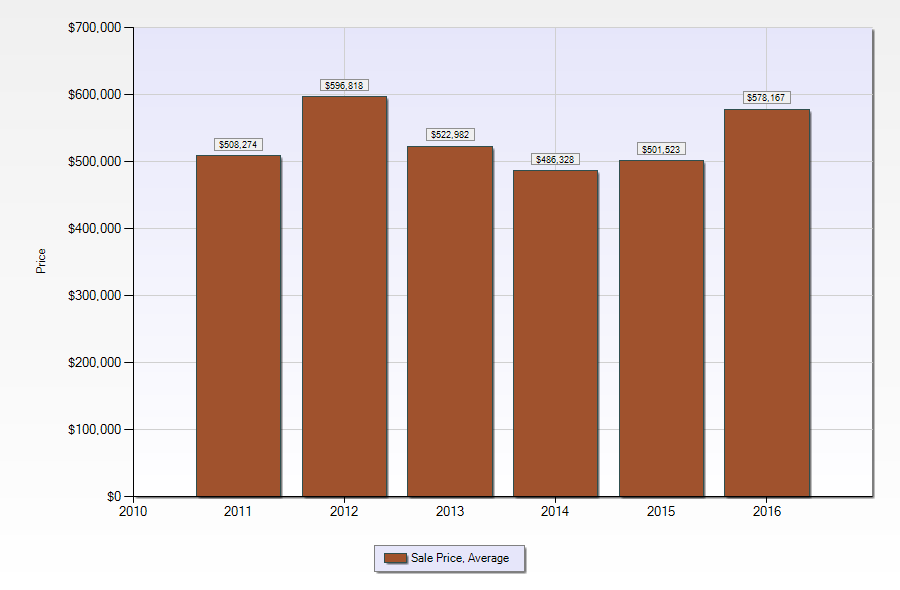Image resolution: width=900 pixels, height=590 pixels.
Task: Select the $501,523 value label
Action: click(x=661, y=150)
